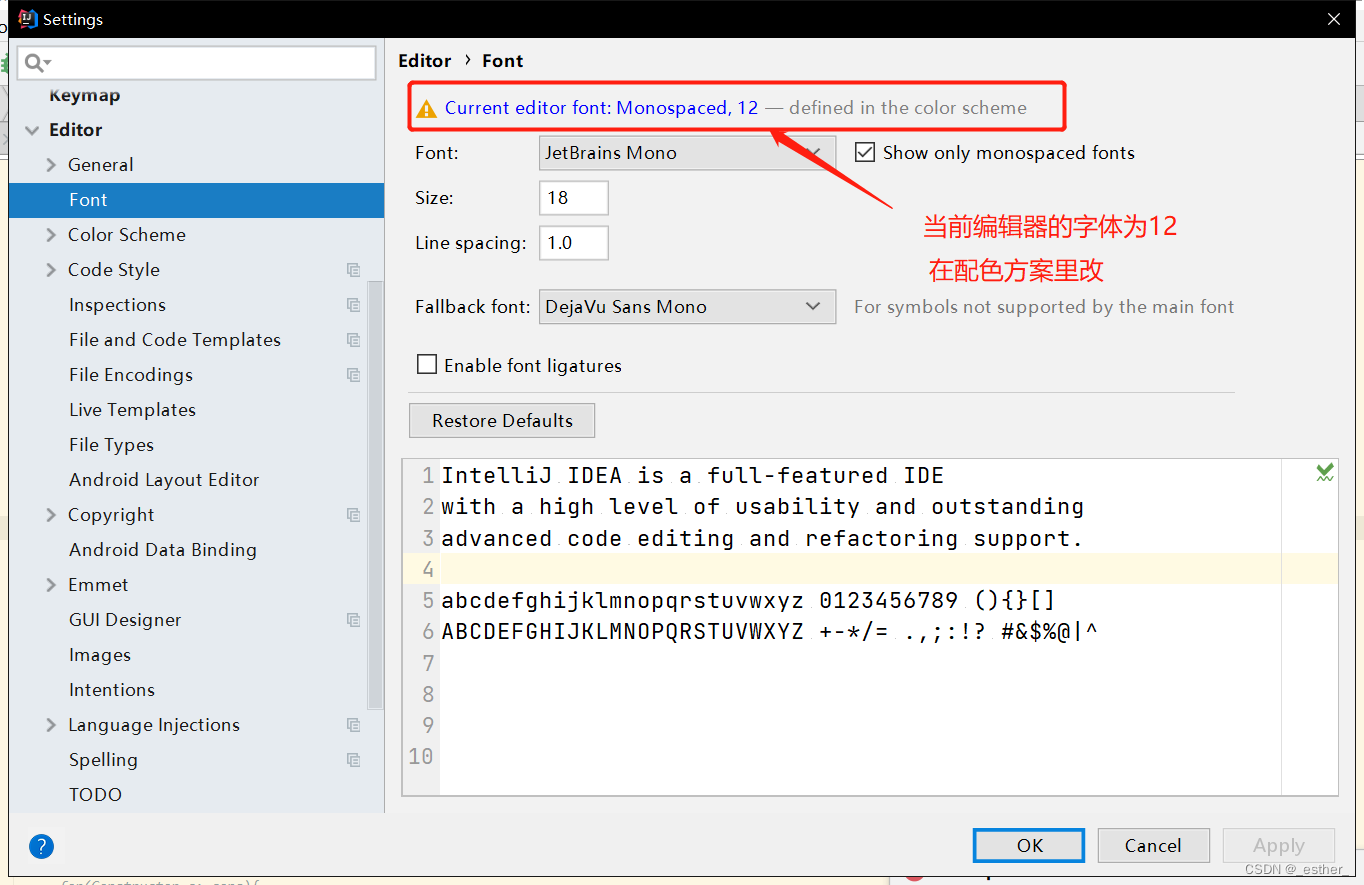1364x885 pixels.
Task: Open Live Templates settings
Action: point(132,410)
